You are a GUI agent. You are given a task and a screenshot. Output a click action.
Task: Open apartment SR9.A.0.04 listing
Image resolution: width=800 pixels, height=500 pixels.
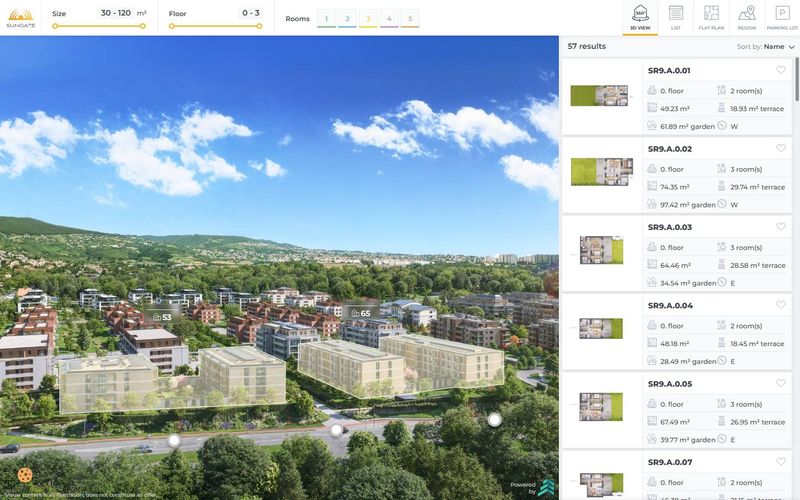(677, 332)
